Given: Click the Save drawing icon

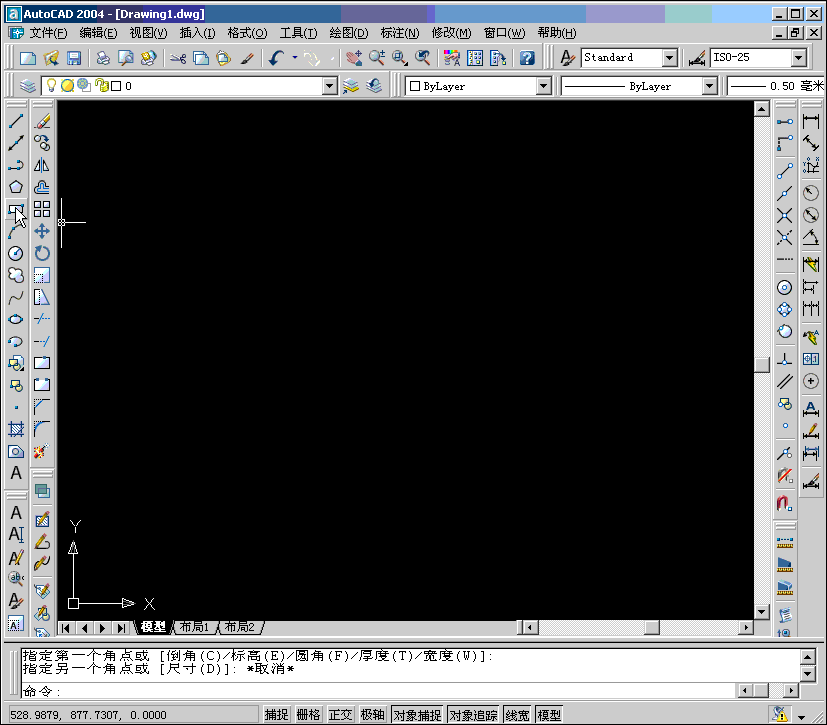Looking at the screenshot, I should pyautogui.click(x=73, y=57).
